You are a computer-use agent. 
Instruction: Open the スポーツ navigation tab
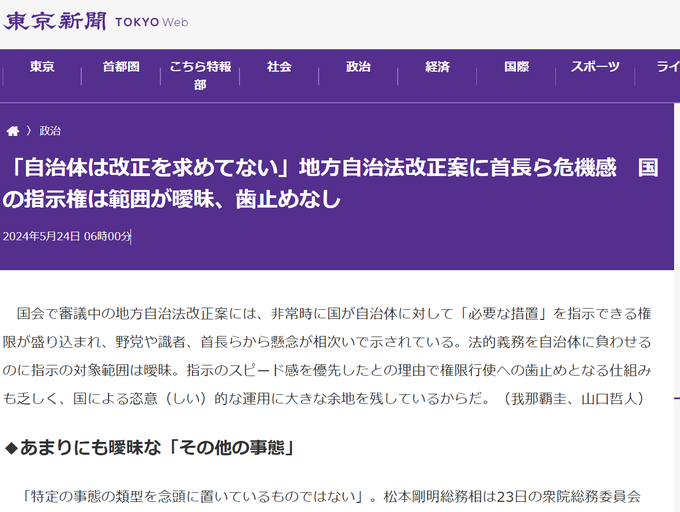click(595, 67)
